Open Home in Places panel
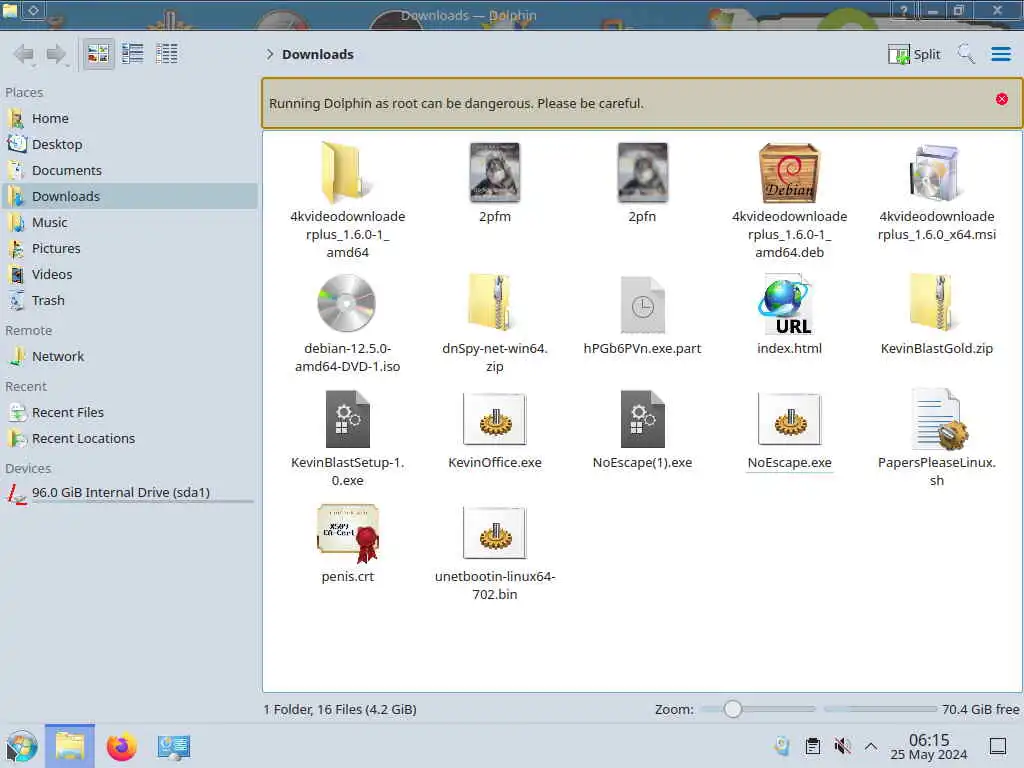The image size is (1024, 768). coord(129,118)
